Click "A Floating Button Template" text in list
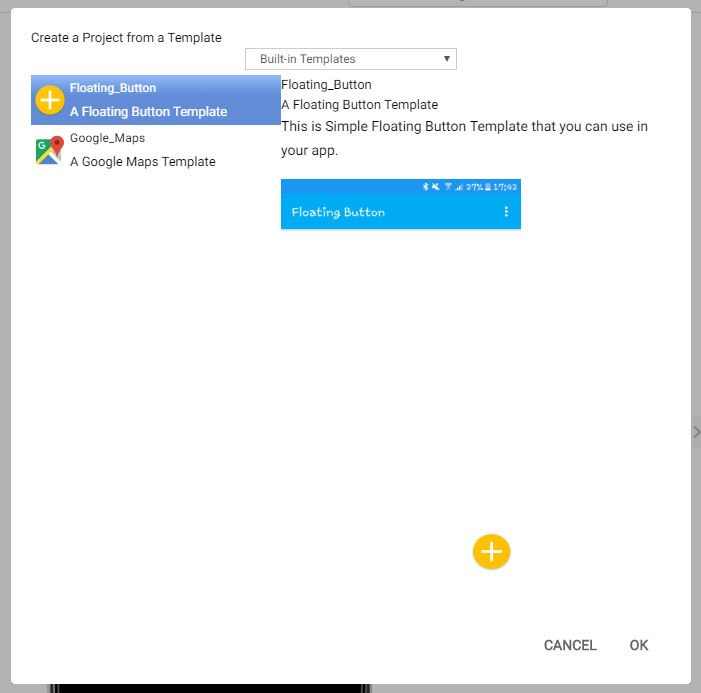Viewport: 701px width, 693px height. click(x=148, y=111)
